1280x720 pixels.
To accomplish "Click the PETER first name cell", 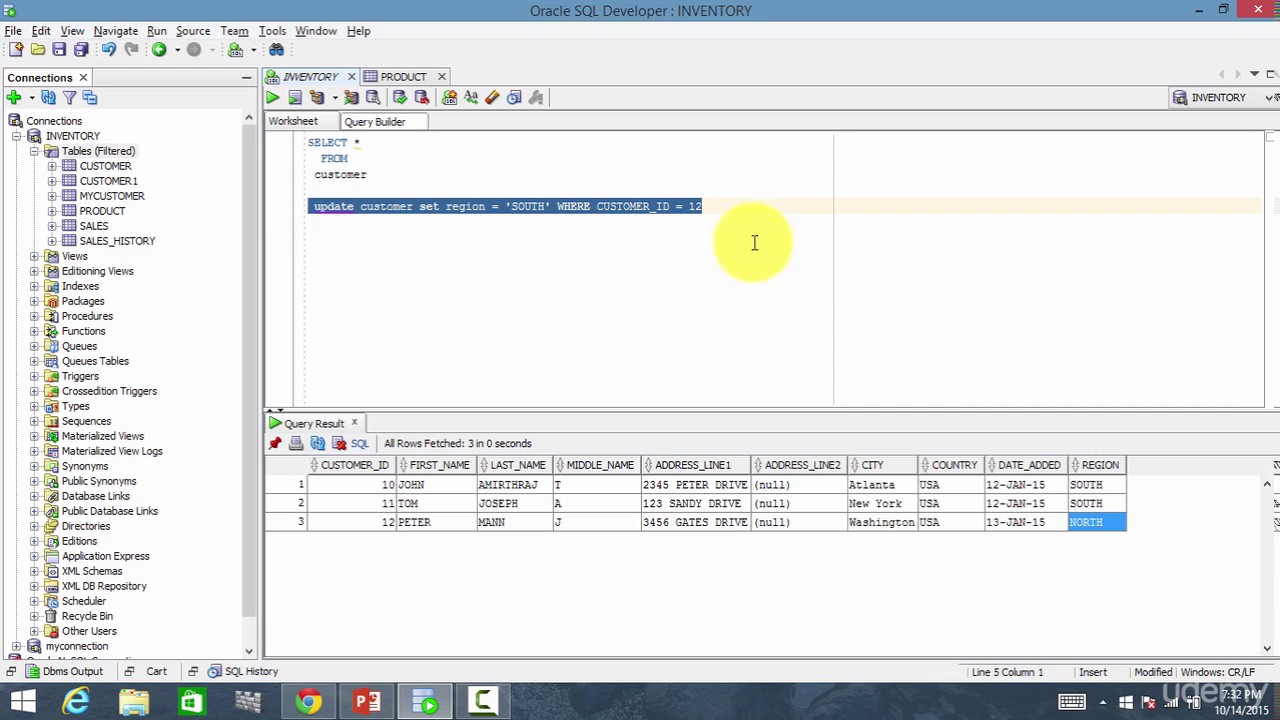I will coord(437,522).
